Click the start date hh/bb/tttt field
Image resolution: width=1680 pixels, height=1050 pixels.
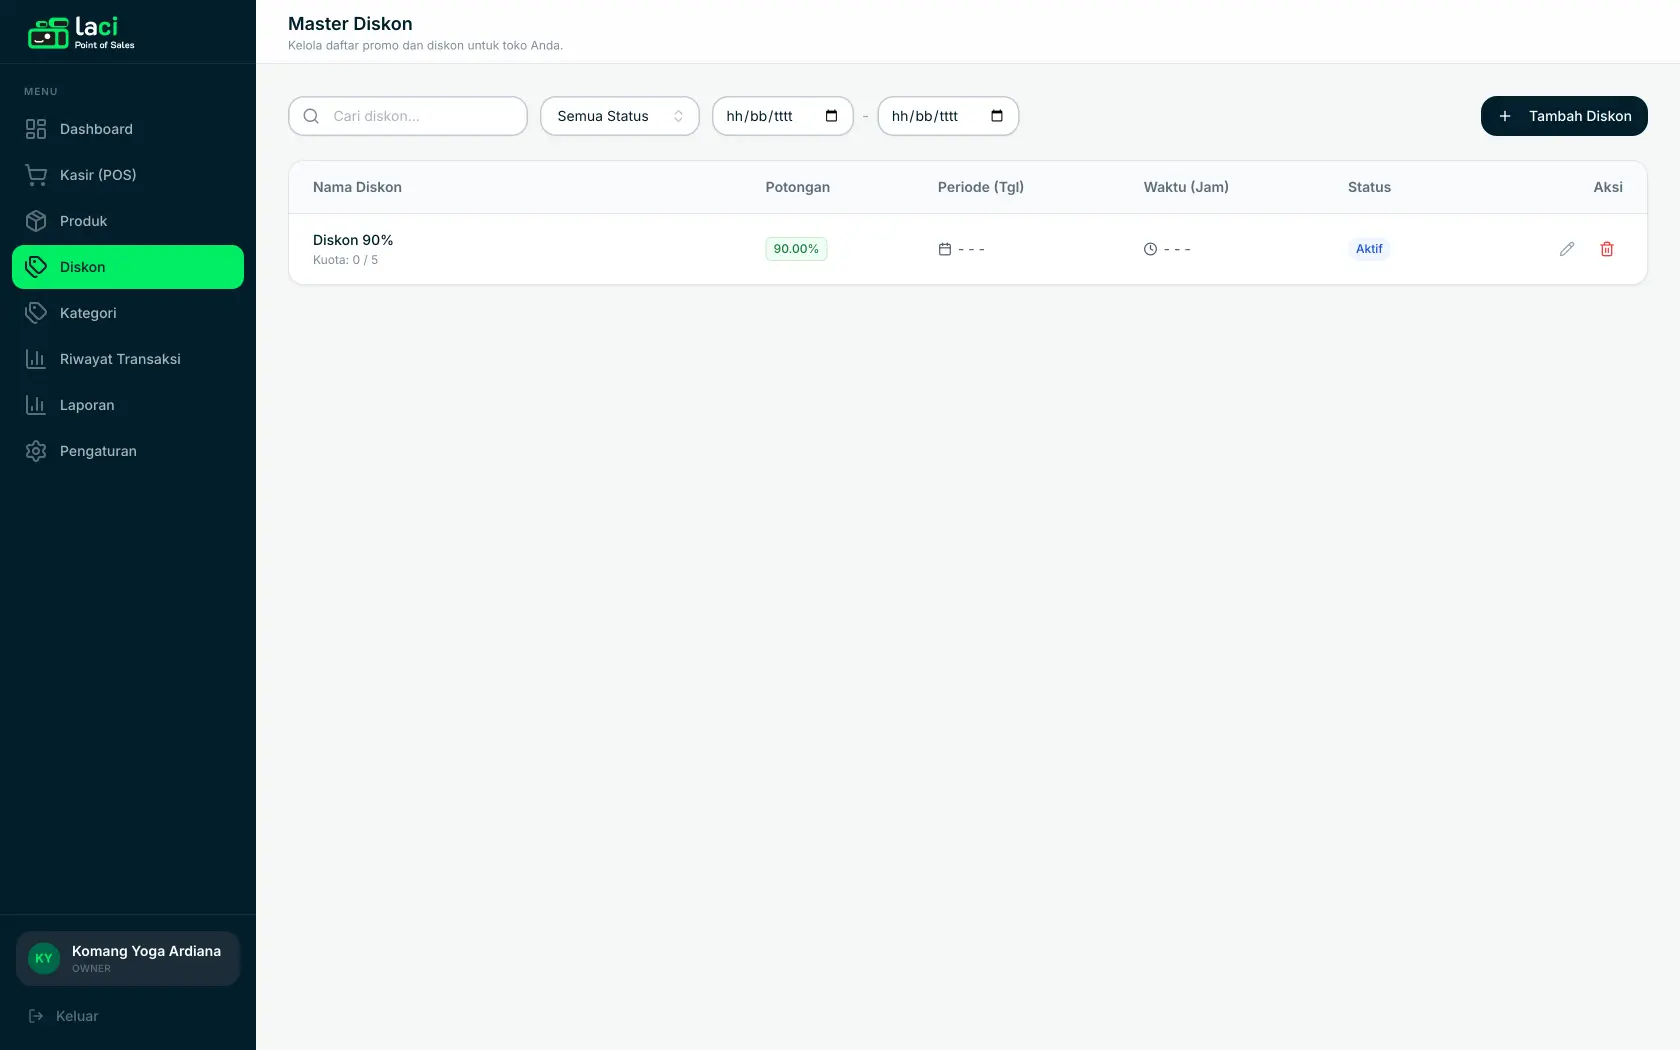[x=783, y=116]
